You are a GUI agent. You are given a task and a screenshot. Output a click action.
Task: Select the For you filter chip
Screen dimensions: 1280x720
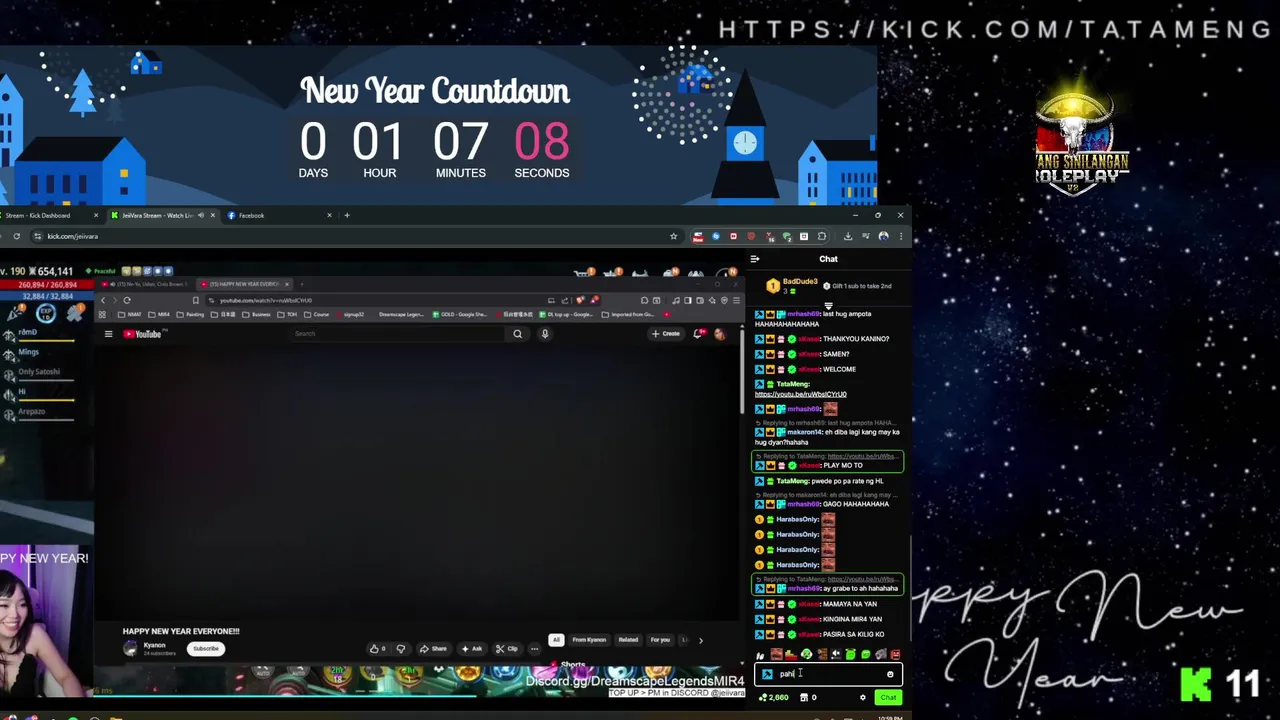click(660, 640)
